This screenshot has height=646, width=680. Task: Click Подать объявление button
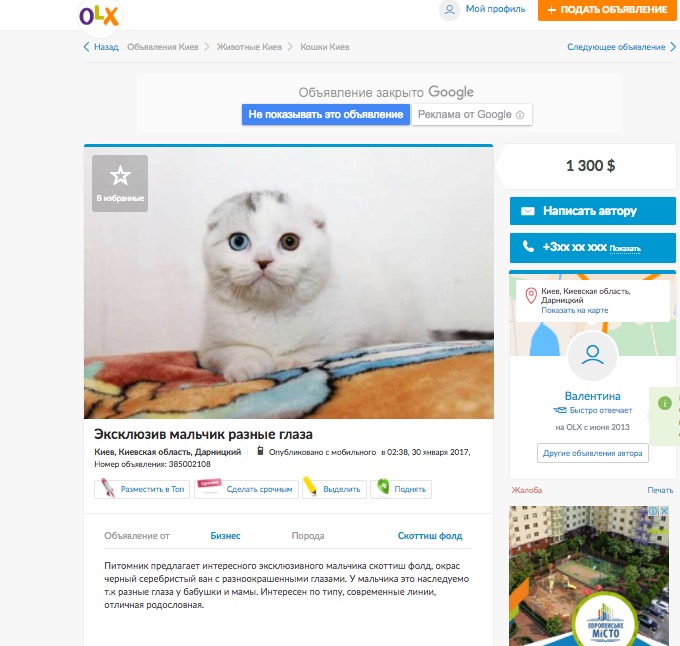607,10
